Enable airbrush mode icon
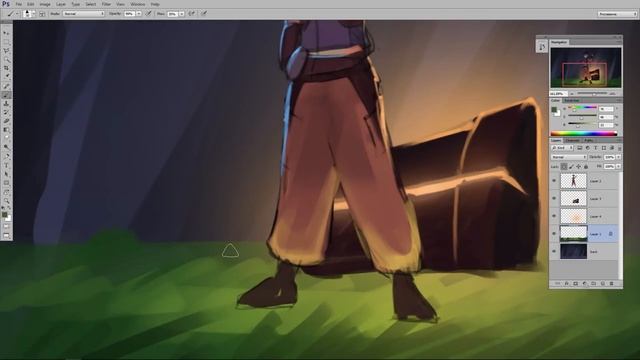Viewport: 640px width, 360px height. (x=191, y=13)
